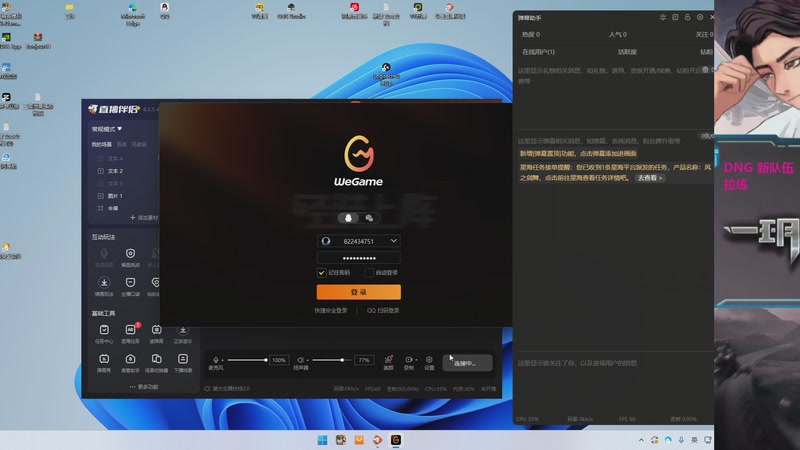Open QQ 扫码登录 QR login link
The height and width of the screenshot is (450, 800).
[x=383, y=310]
